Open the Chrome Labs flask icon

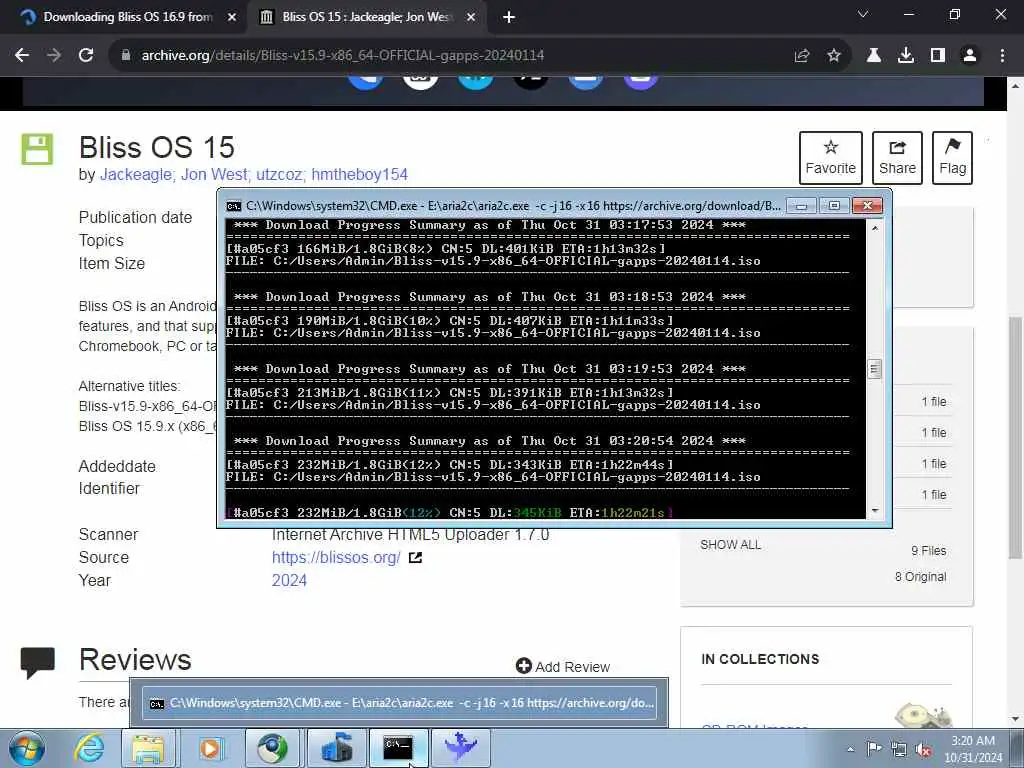tap(874, 56)
